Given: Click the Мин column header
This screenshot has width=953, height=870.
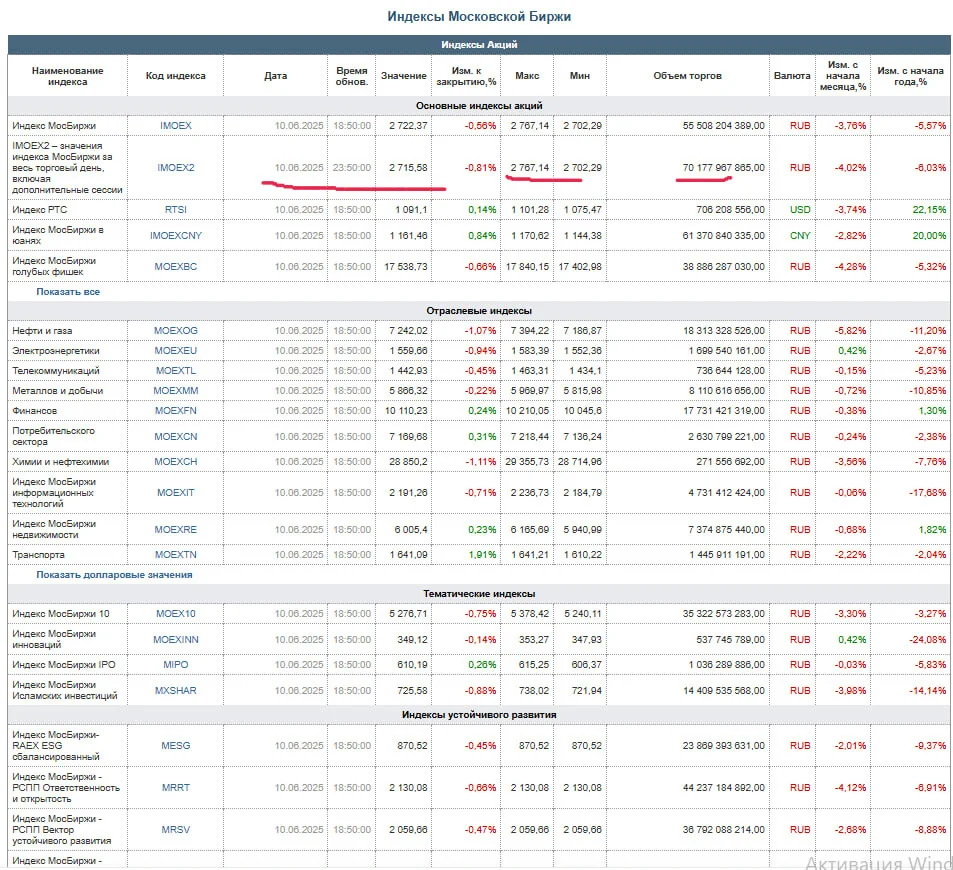Looking at the screenshot, I should [x=580, y=75].
